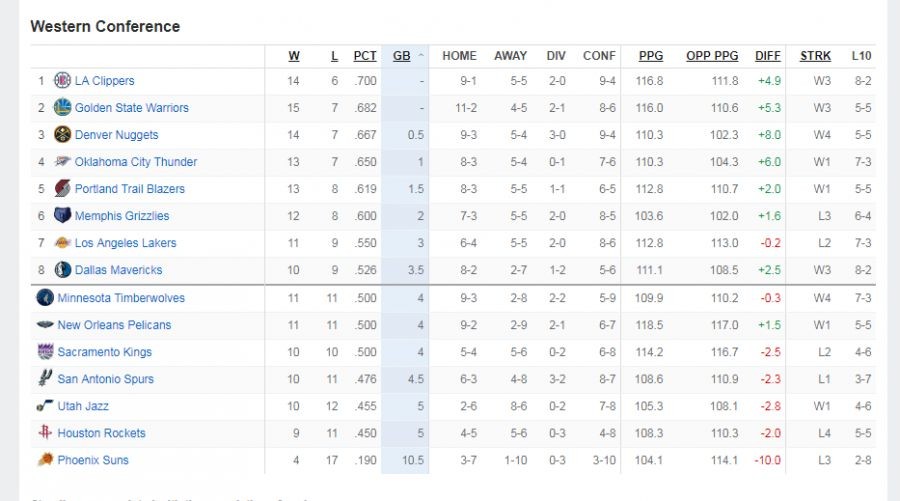Sort by STRK column header
This screenshot has width=900, height=501.
coord(815,56)
